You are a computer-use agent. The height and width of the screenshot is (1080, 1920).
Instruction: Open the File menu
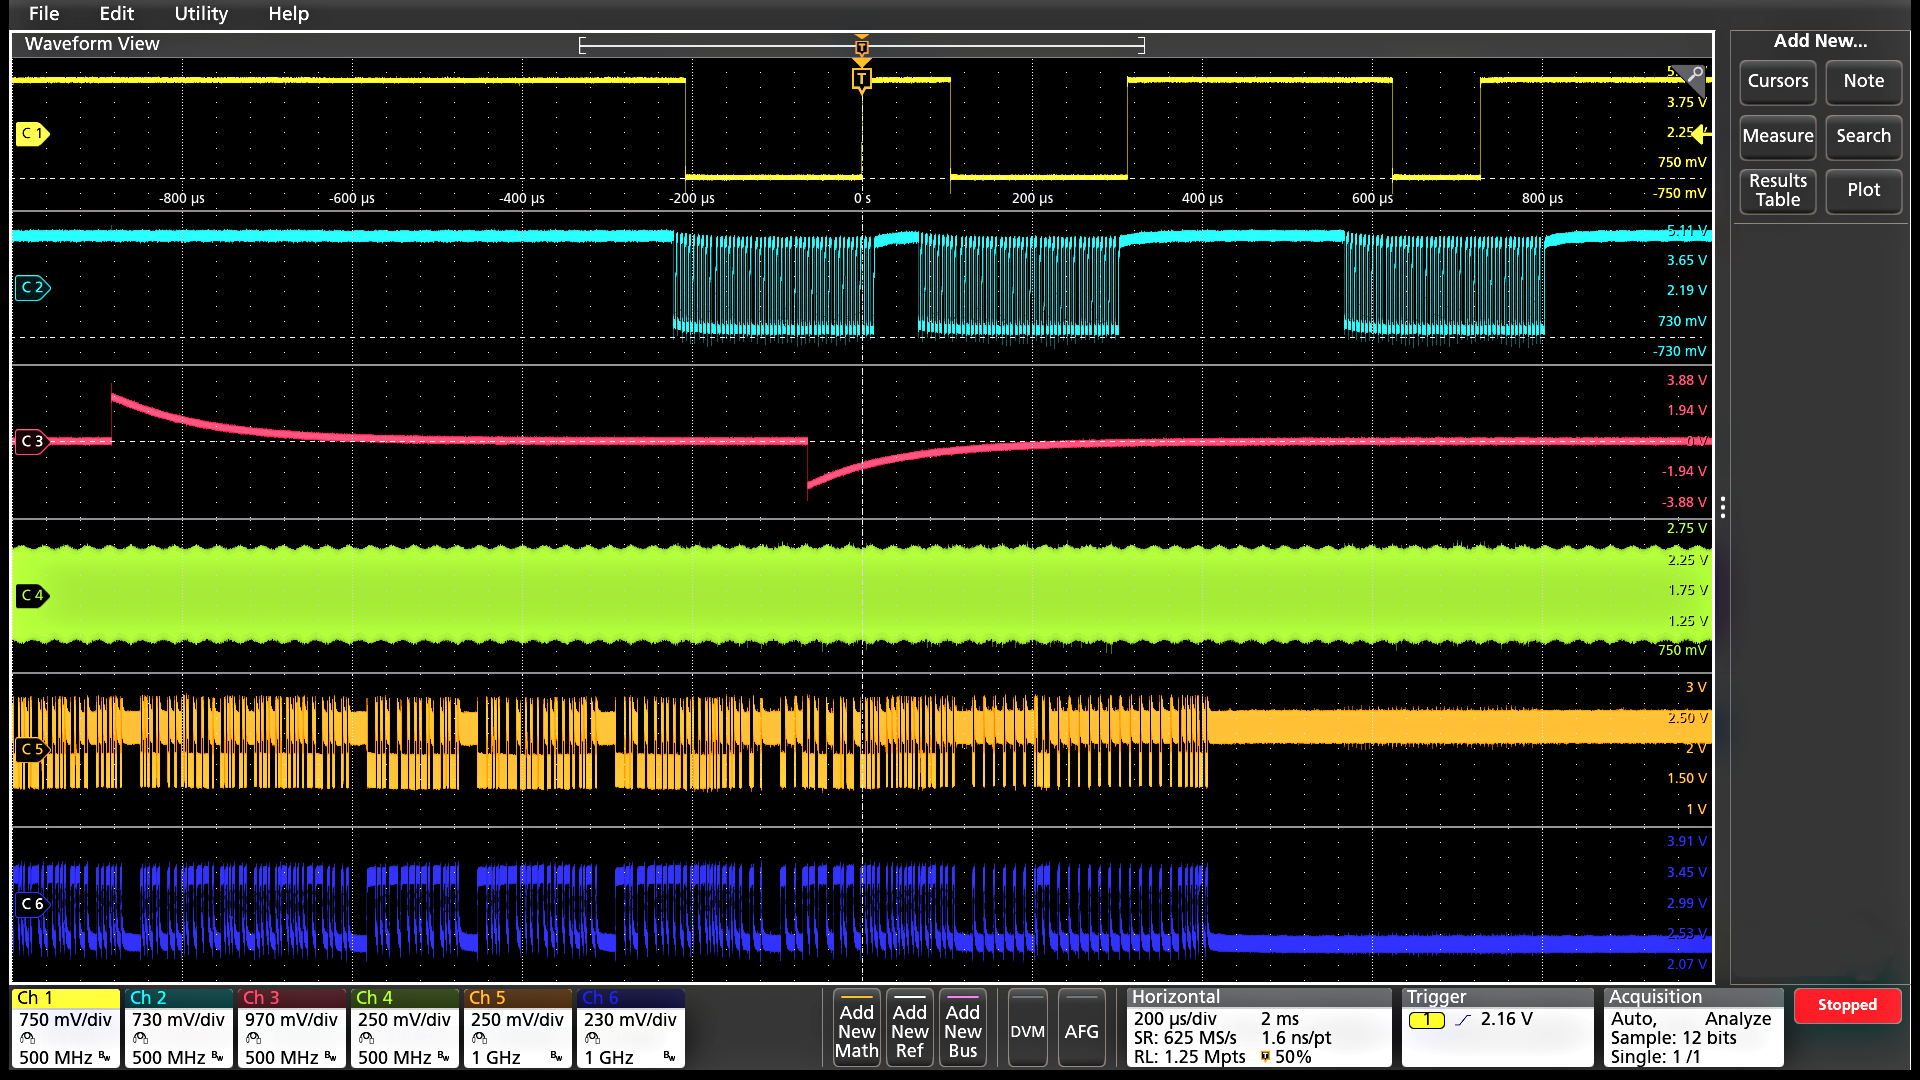pyautogui.click(x=43, y=14)
